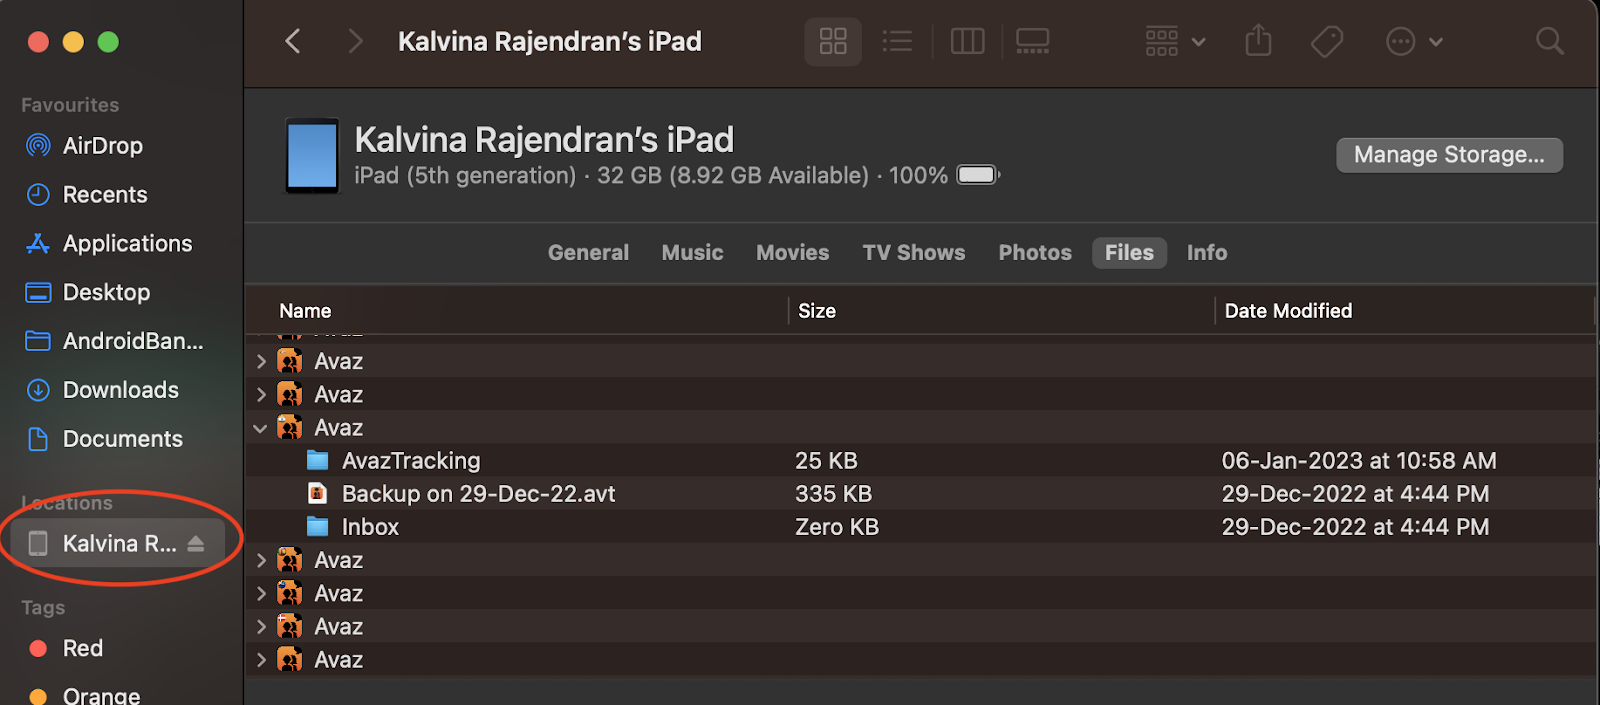Open the Music tab
The height and width of the screenshot is (705, 1600).
692,253
